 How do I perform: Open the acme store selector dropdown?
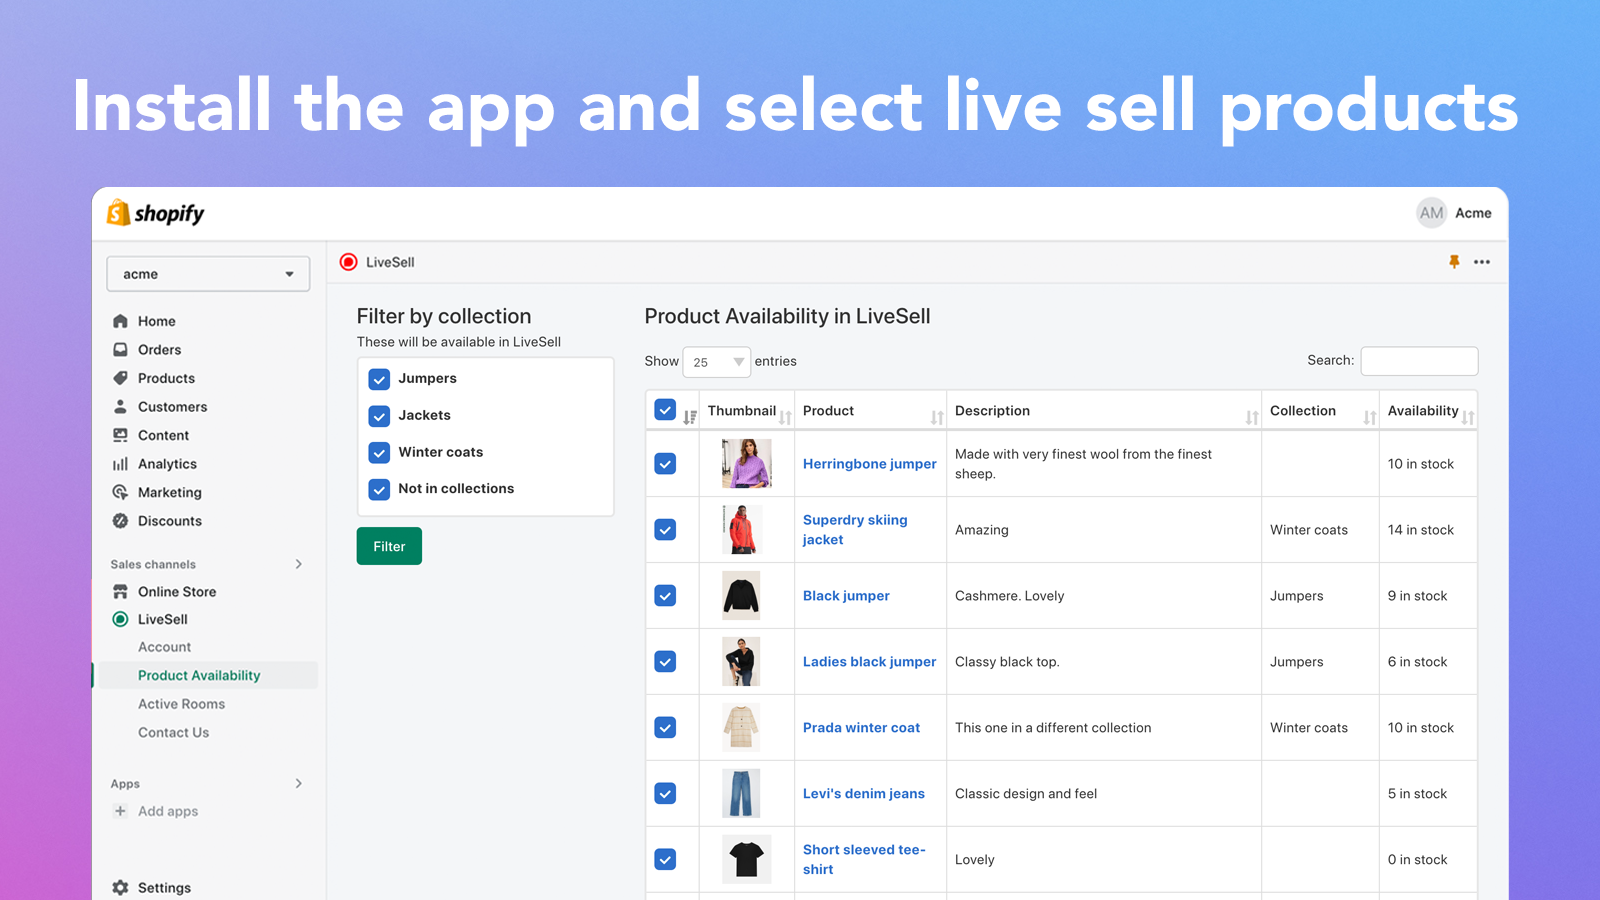pos(208,274)
